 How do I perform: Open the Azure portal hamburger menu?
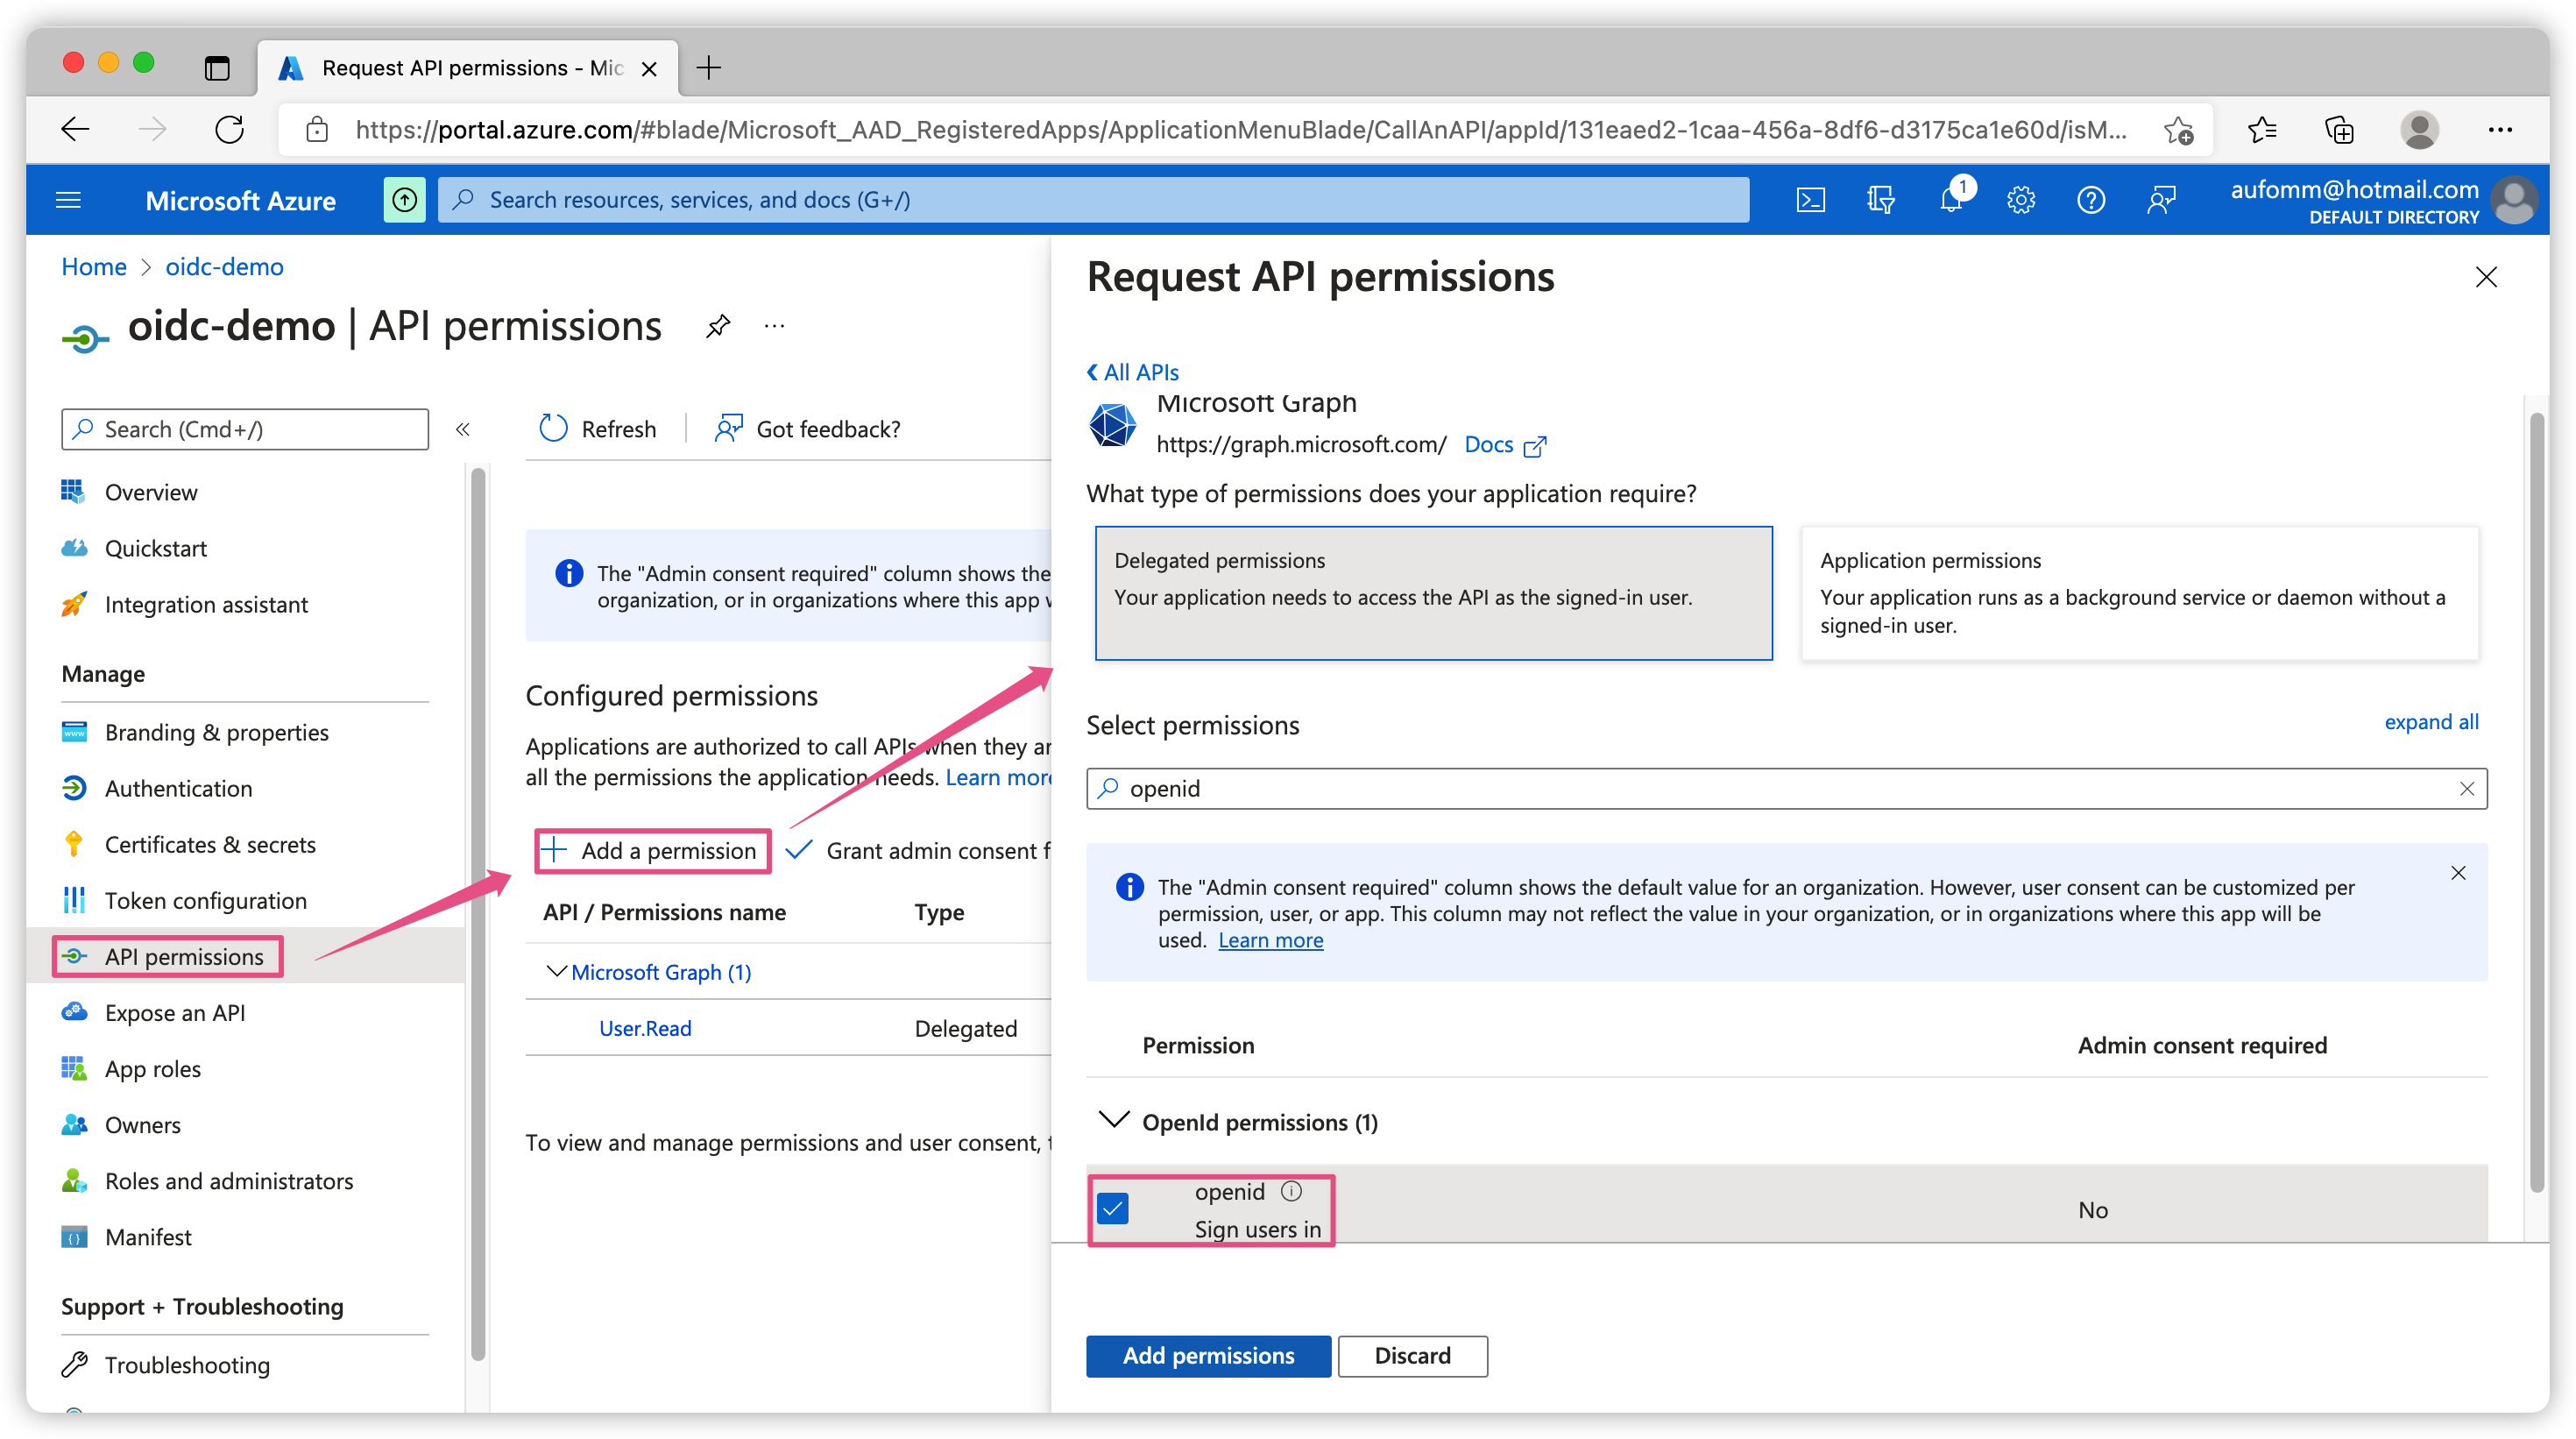(68, 200)
